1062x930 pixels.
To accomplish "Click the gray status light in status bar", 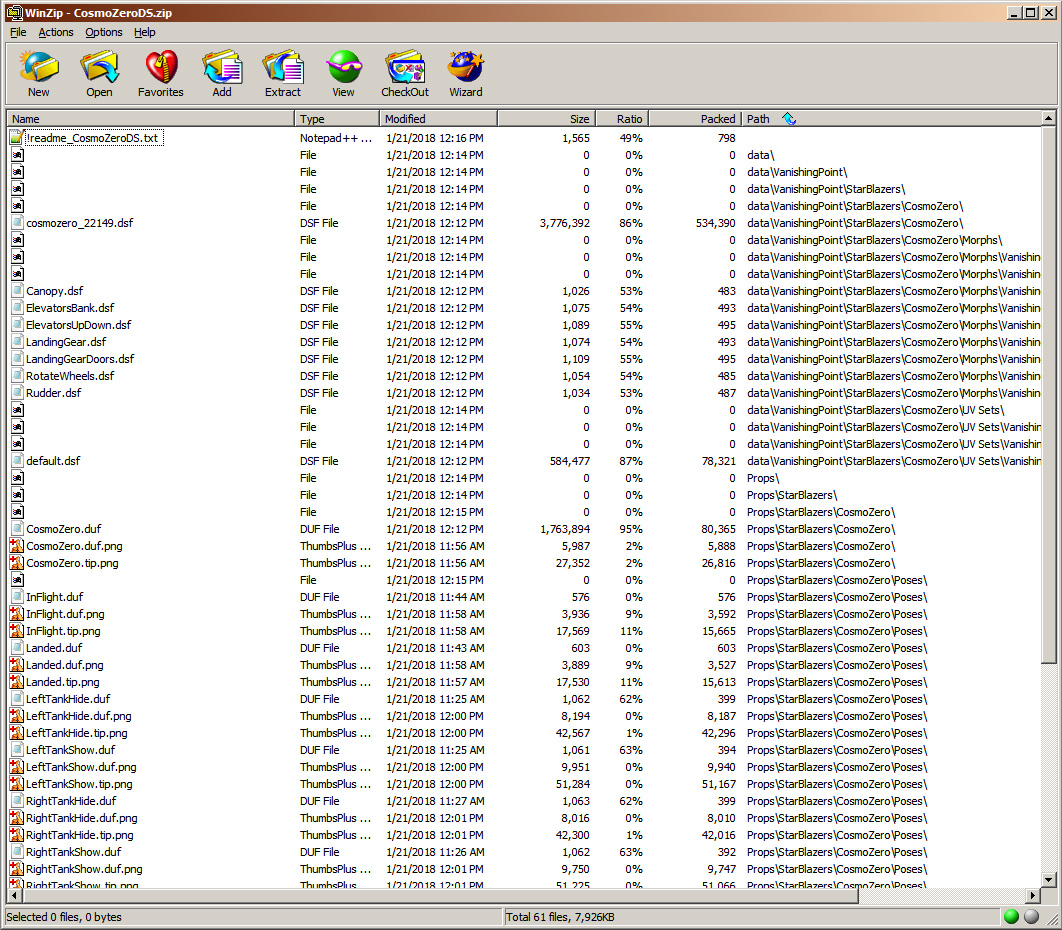I will 1032,916.
